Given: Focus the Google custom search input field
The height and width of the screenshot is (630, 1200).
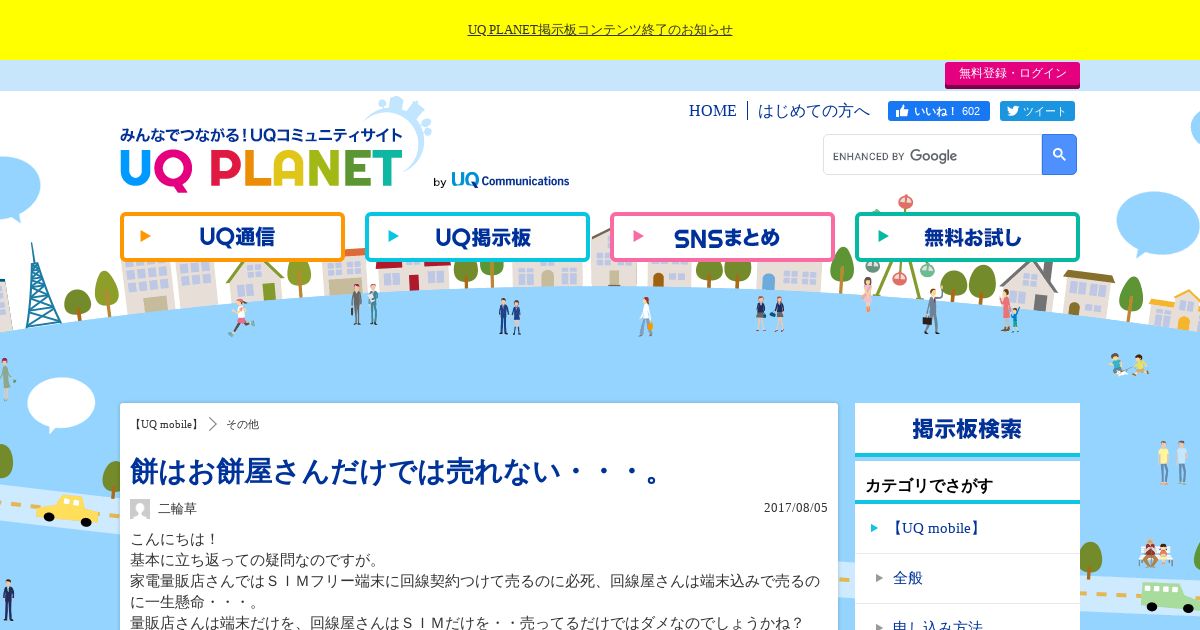Looking at the screenshot, I should pyautogui.click(x=932, y=155).
